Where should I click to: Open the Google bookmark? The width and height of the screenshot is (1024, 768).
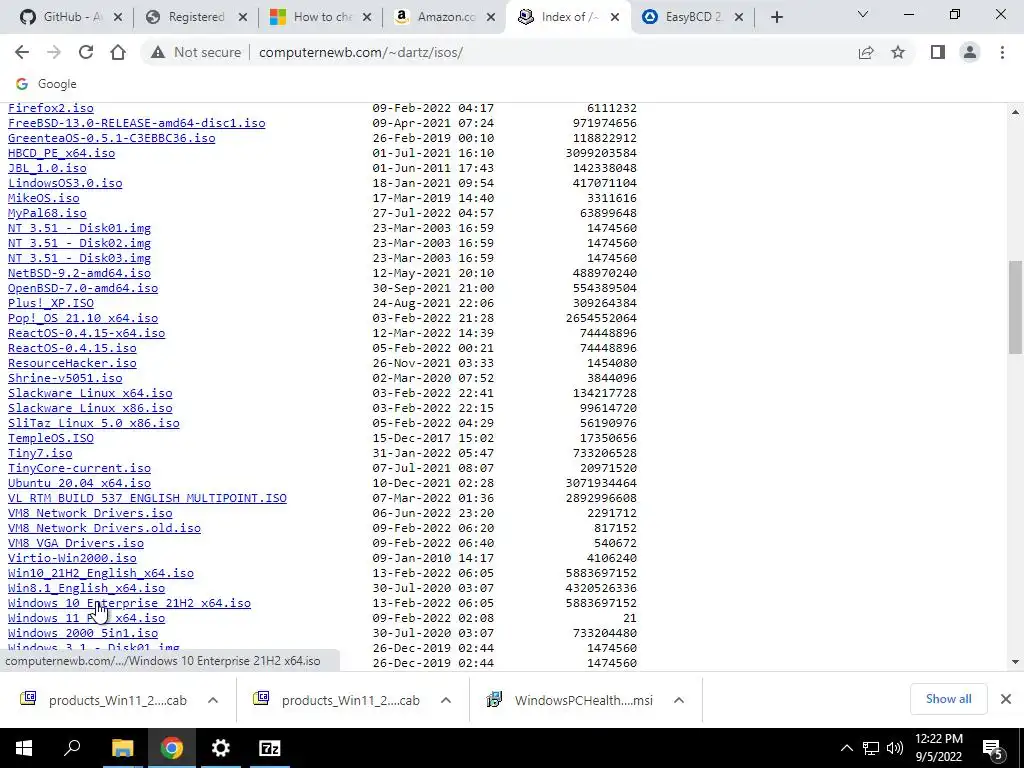pos(46,84)
